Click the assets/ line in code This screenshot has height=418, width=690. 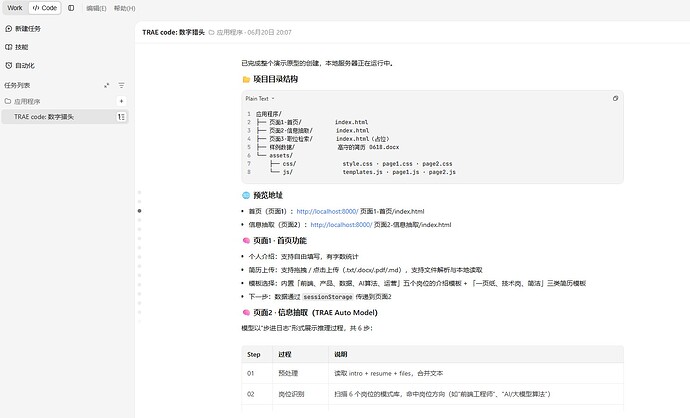click(281, 156)
